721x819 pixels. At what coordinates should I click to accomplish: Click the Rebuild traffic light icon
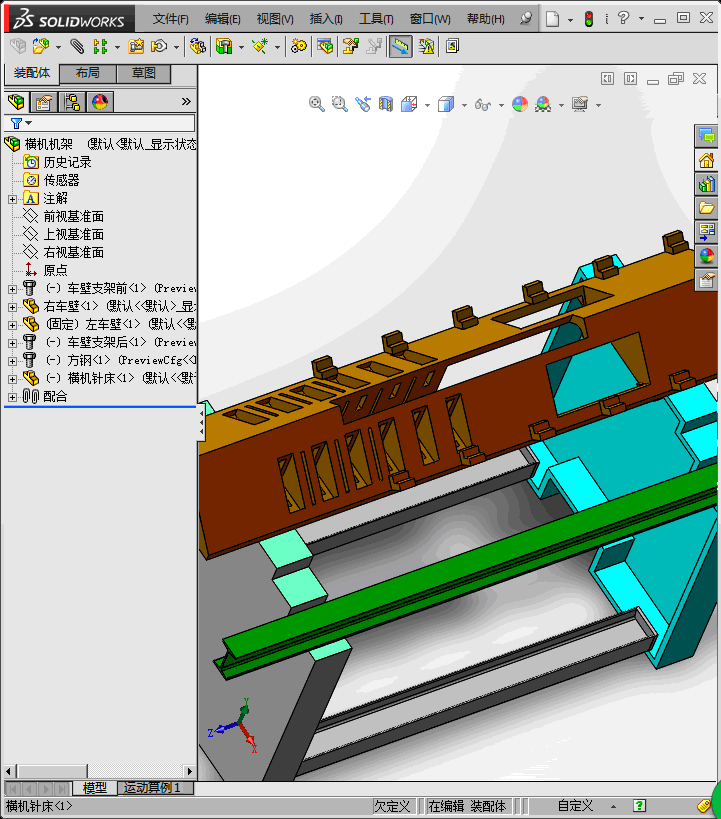(x=589, y=19)
